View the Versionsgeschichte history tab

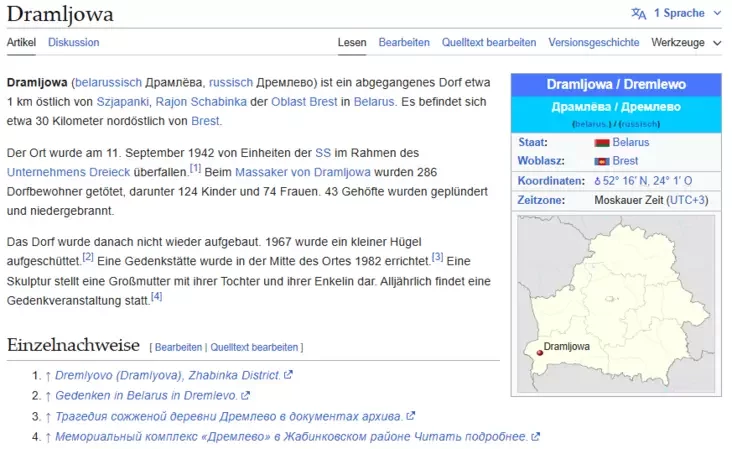(594, 42)
